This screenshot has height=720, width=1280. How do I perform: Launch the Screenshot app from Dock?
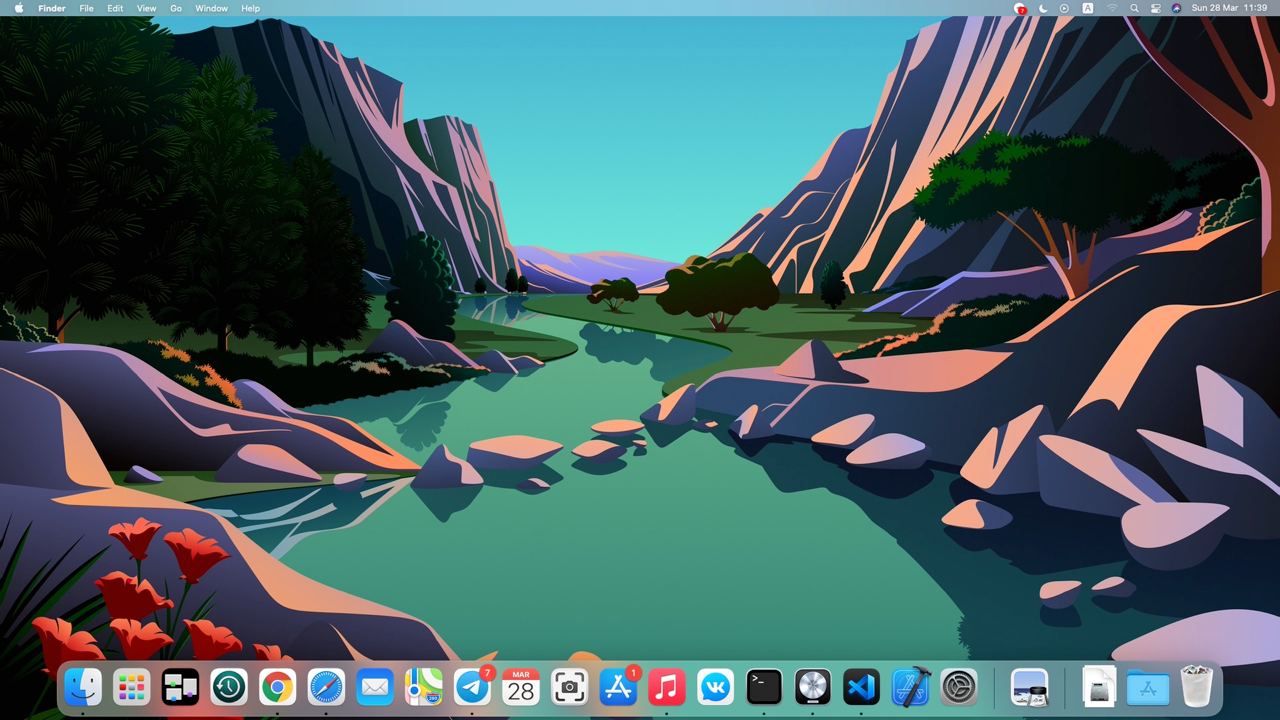point(569,687)
